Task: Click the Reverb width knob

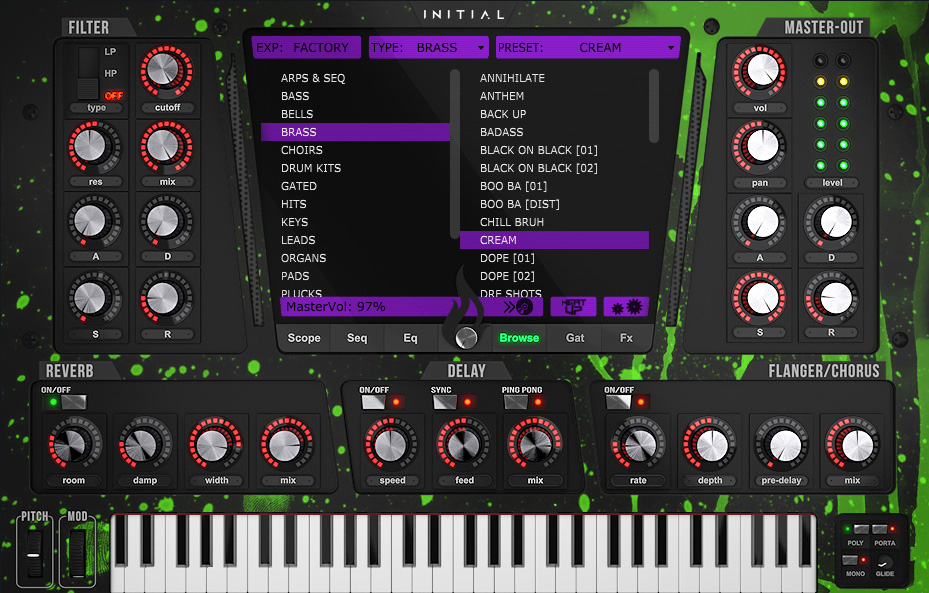Action: [x=216, y=444]
